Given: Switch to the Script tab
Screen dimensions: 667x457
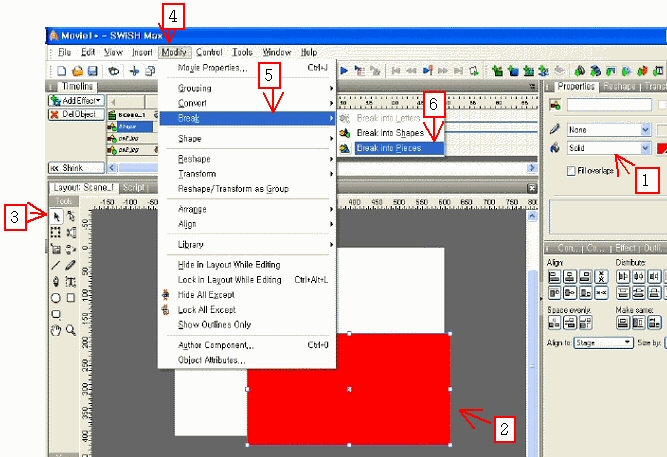Looking at the screenshot, I should tap(134, 188).
